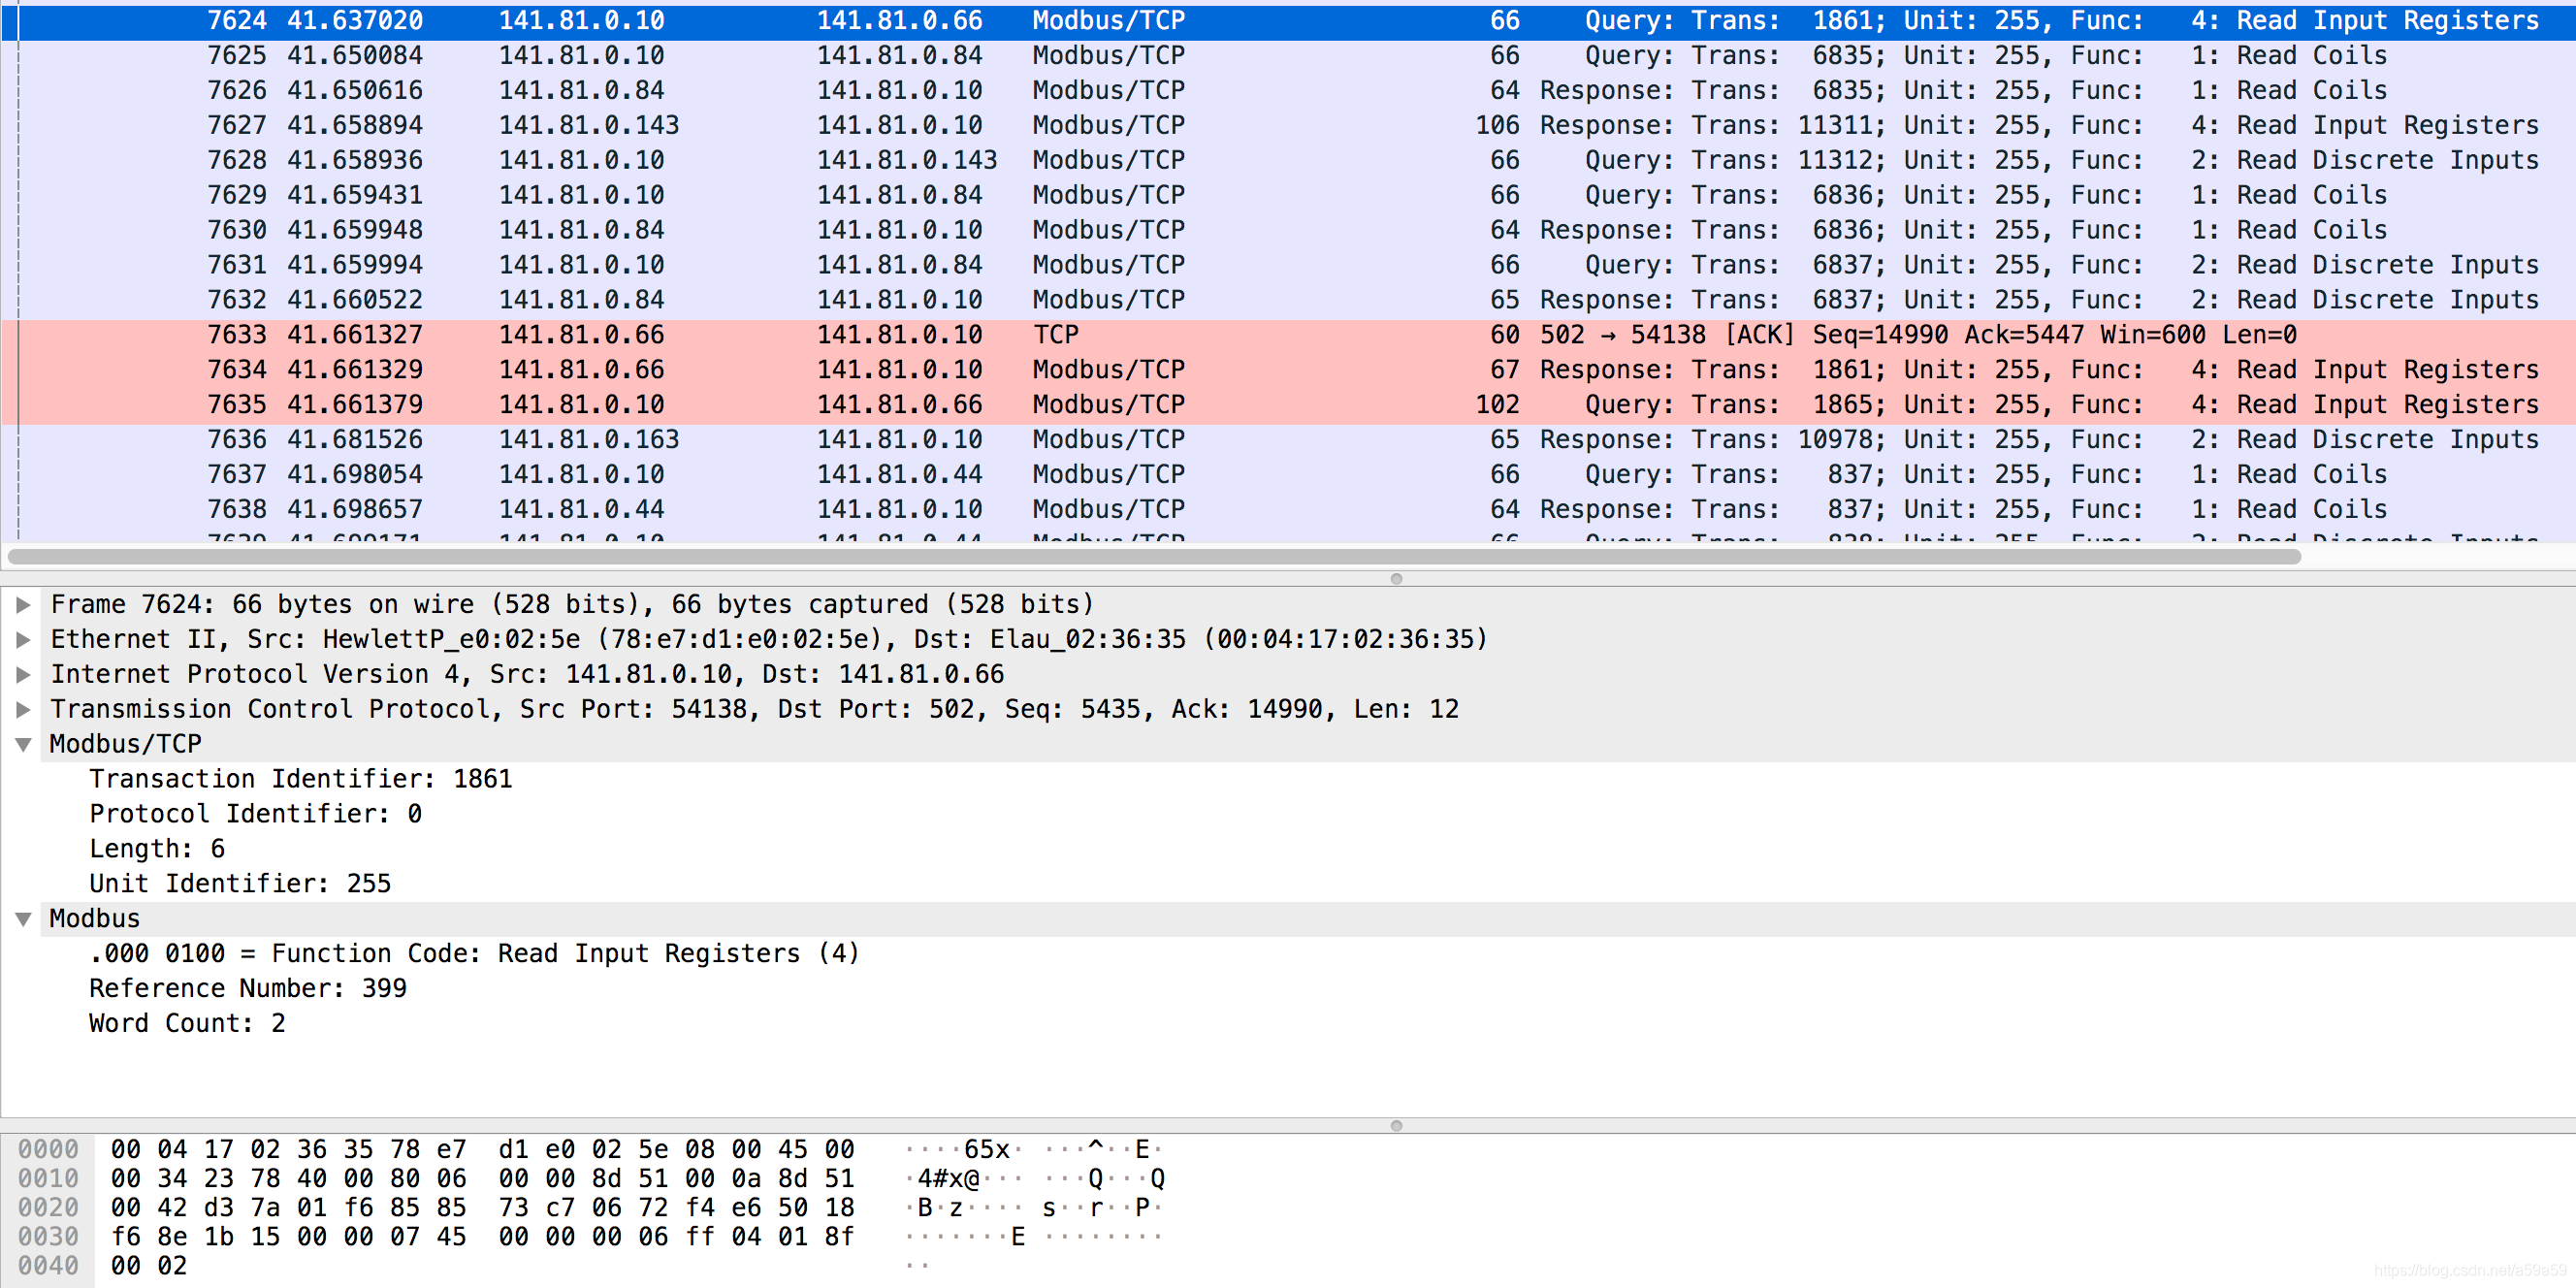
Task: Collapse the Modbus section triangle
Action: coord(23,919)
